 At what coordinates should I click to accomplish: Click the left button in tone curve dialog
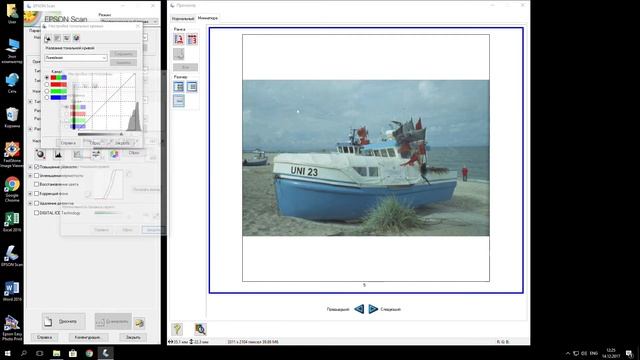click(x=68, y=143)
